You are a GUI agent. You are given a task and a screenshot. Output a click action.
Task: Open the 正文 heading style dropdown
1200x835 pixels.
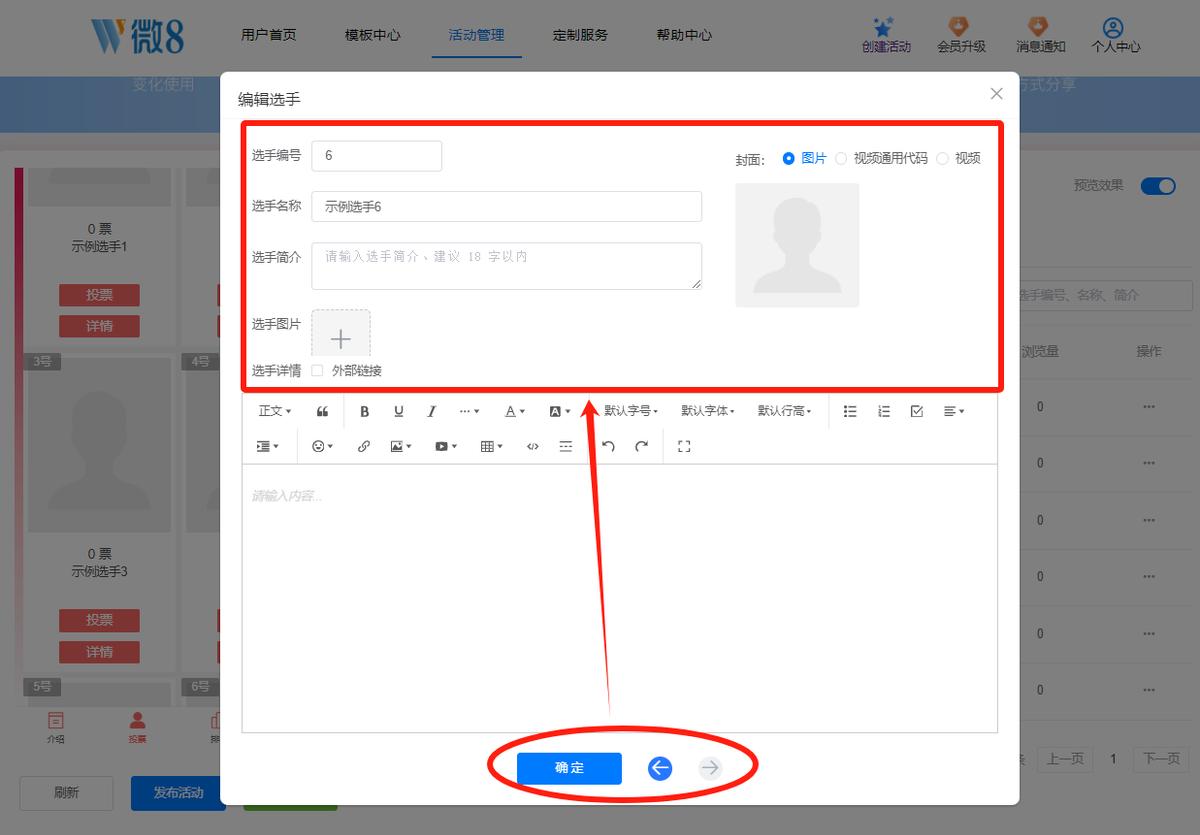click(275, 411)
